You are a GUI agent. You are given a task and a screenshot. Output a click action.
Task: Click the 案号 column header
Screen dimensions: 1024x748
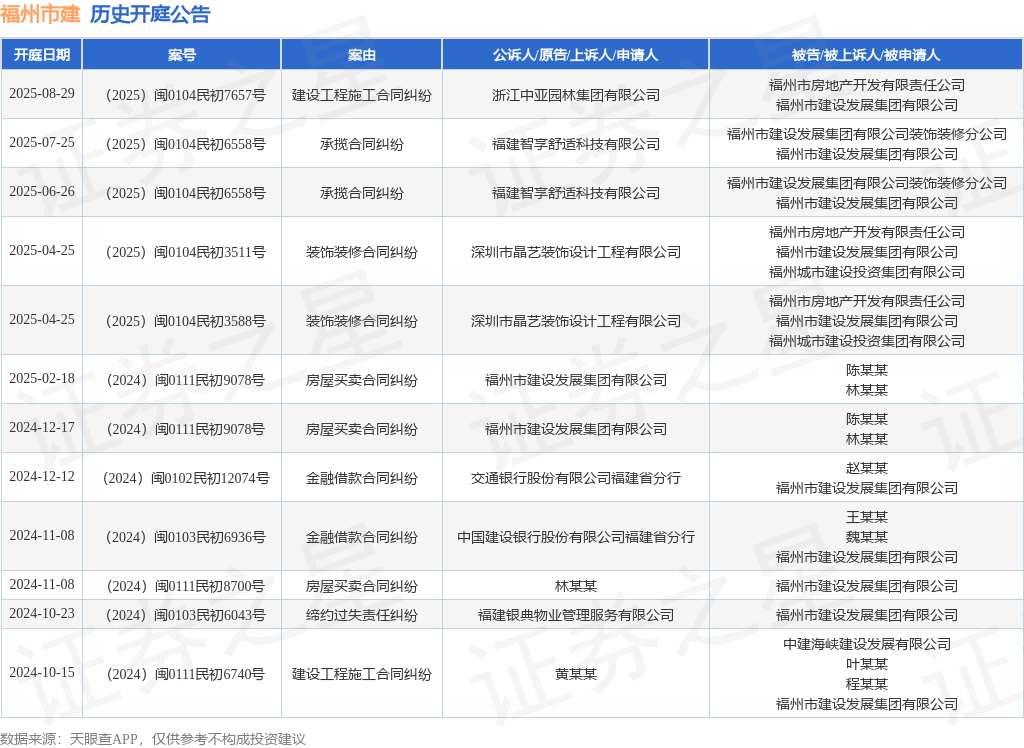click(182, 55)
